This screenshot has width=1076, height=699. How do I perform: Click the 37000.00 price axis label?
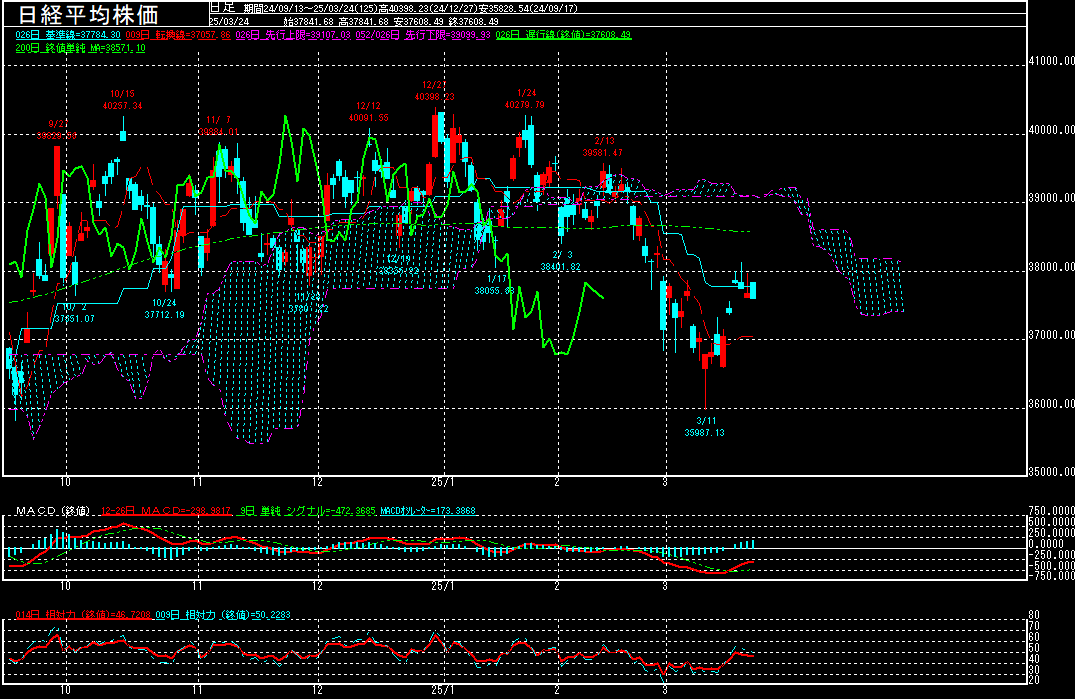coord(1052,335)
